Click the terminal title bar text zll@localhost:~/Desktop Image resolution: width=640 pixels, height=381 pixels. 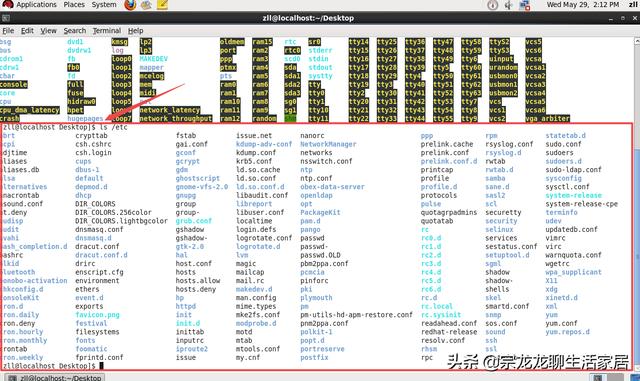tap(308, 18)
